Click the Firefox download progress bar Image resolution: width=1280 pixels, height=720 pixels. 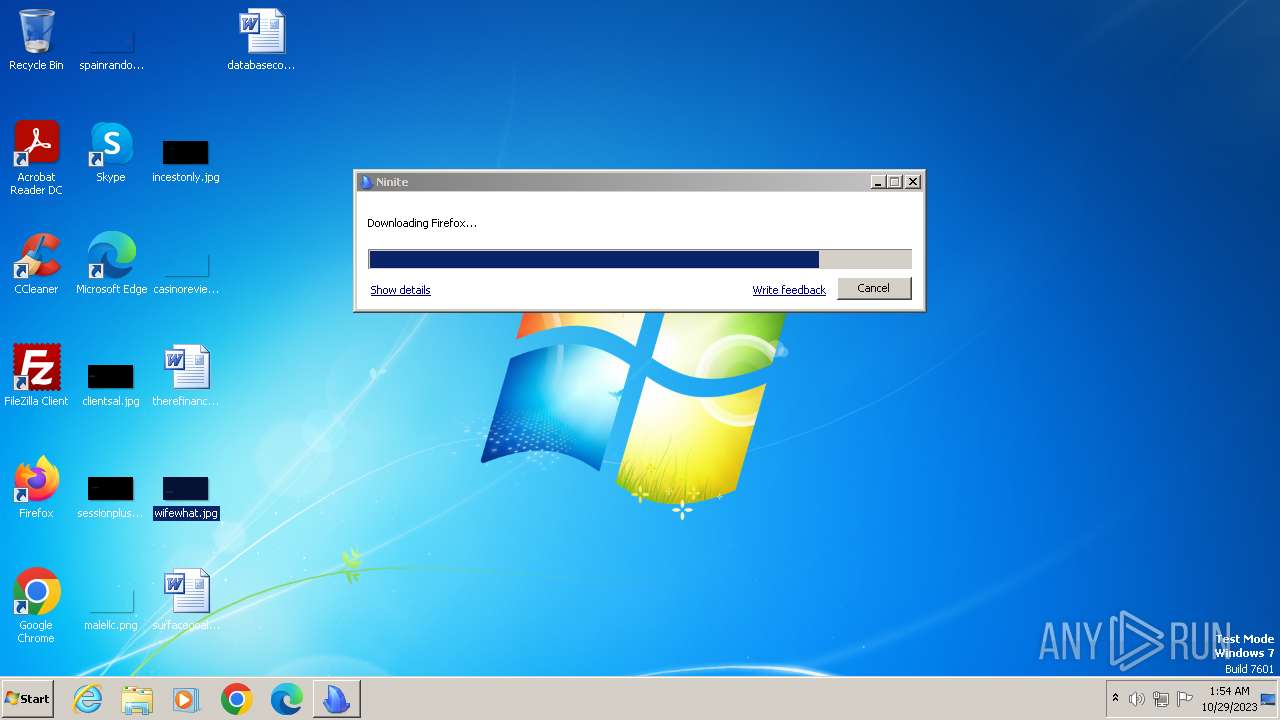click(640, 259)
